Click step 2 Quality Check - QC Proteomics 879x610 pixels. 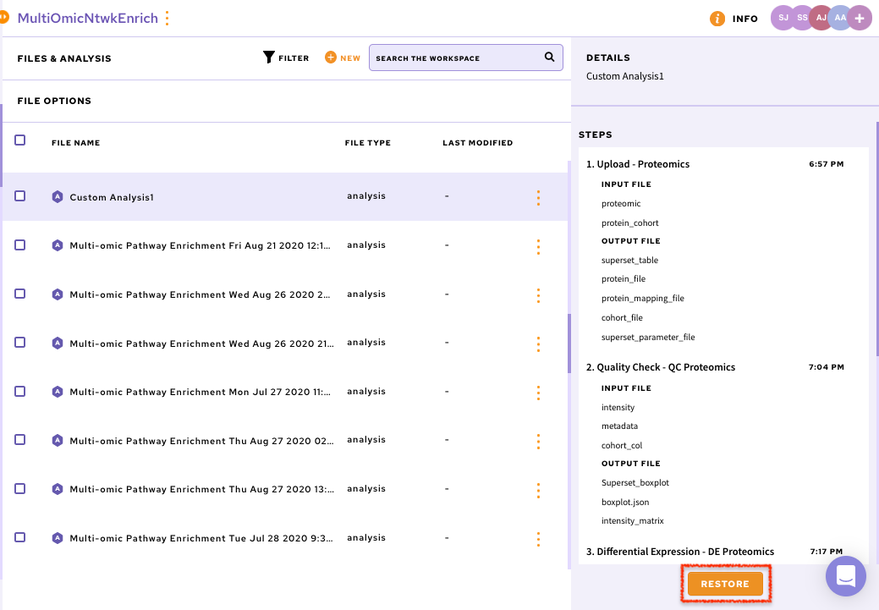coord(660,367)
